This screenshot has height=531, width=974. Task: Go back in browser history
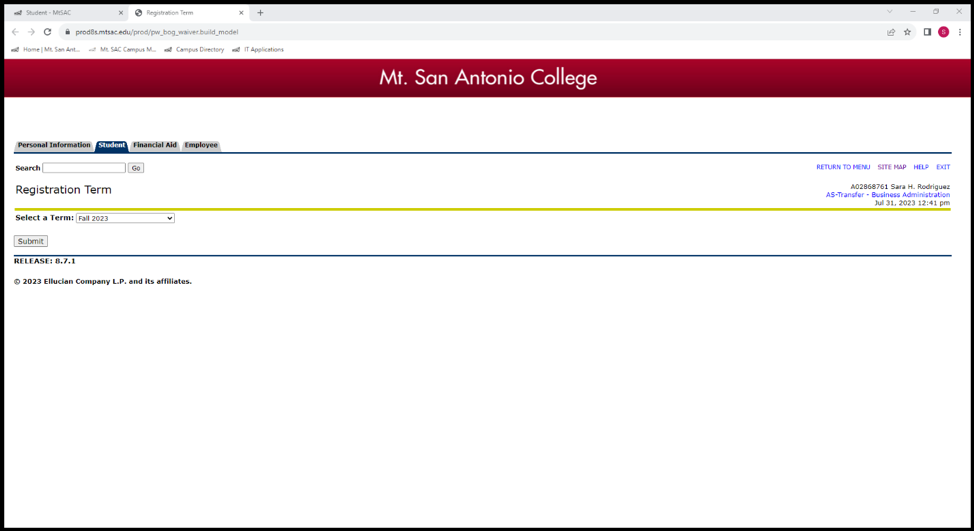(15, 32)
